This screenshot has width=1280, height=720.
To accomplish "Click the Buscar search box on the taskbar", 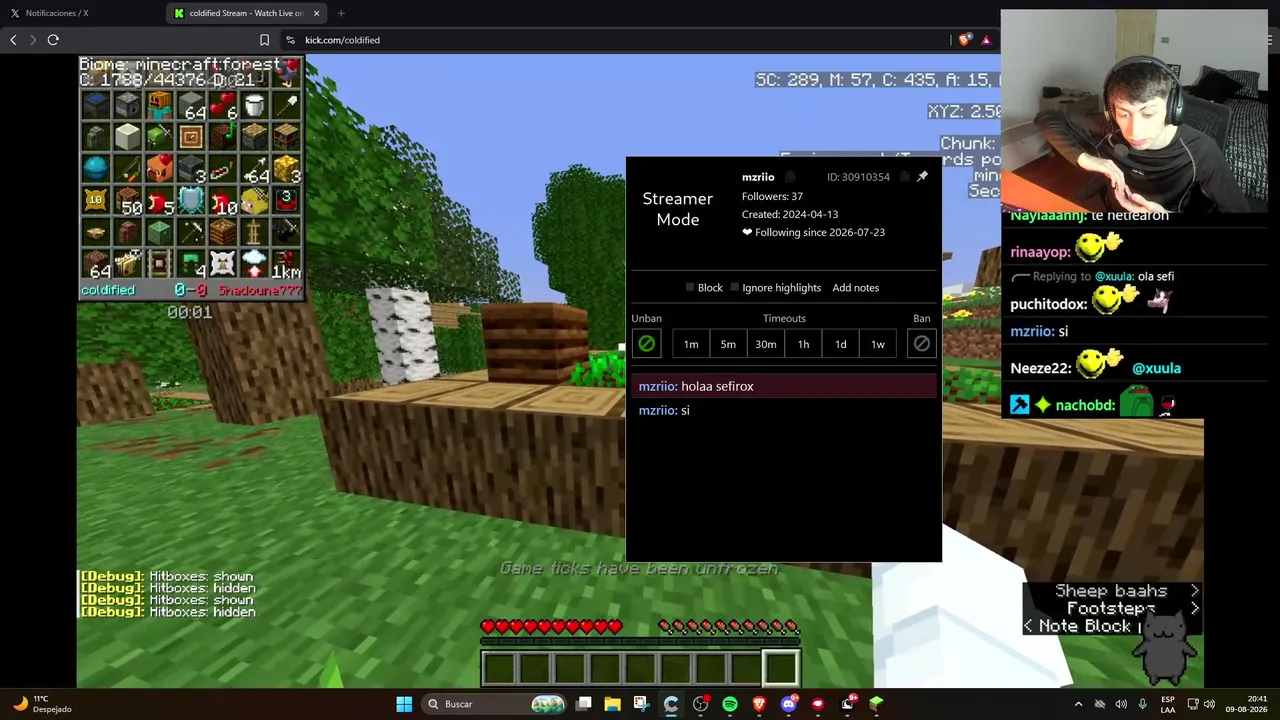I will coord(495,704).
